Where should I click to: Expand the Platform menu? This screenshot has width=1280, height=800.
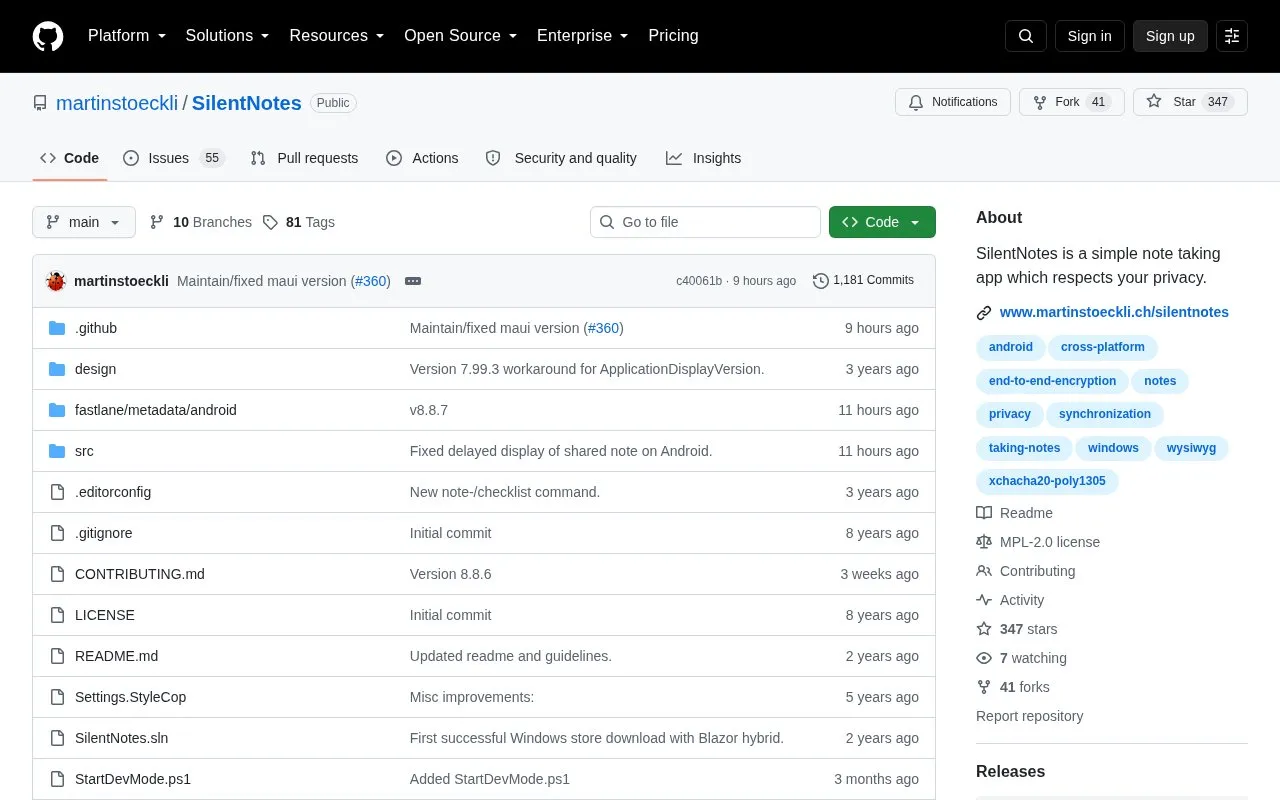(x=127, y=36)
